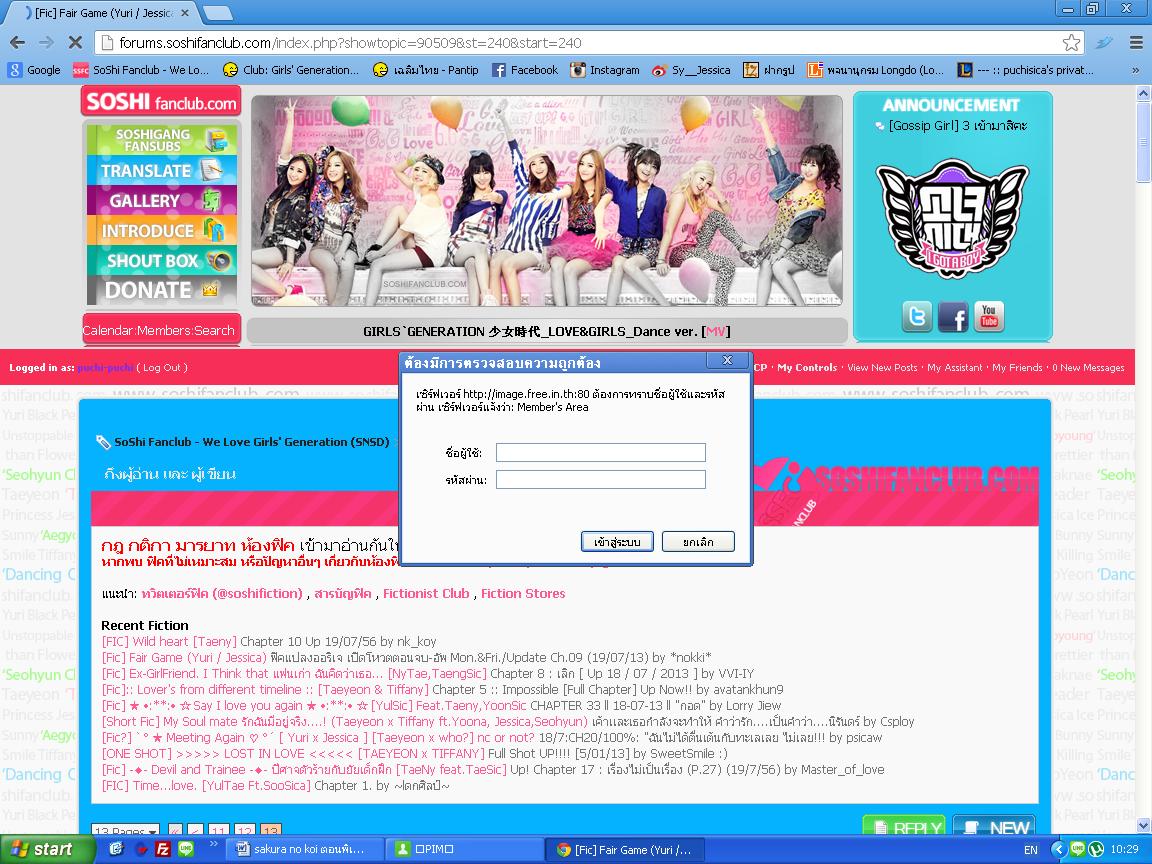Open 0 New Messages link
1152x864 pixels.
click(x=1088, y=367)
